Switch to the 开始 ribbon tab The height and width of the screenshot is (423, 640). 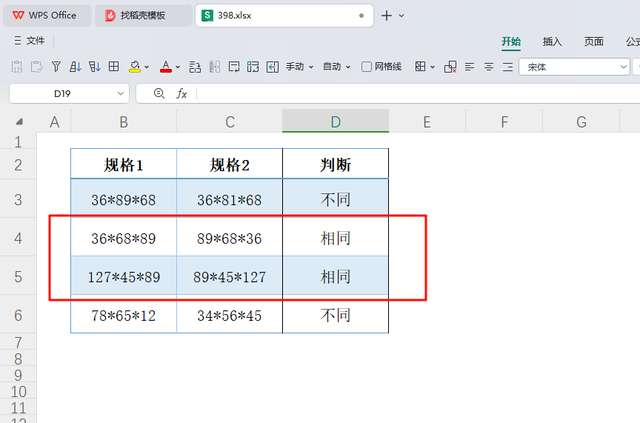pyautogui.click(x=511, y=41)
